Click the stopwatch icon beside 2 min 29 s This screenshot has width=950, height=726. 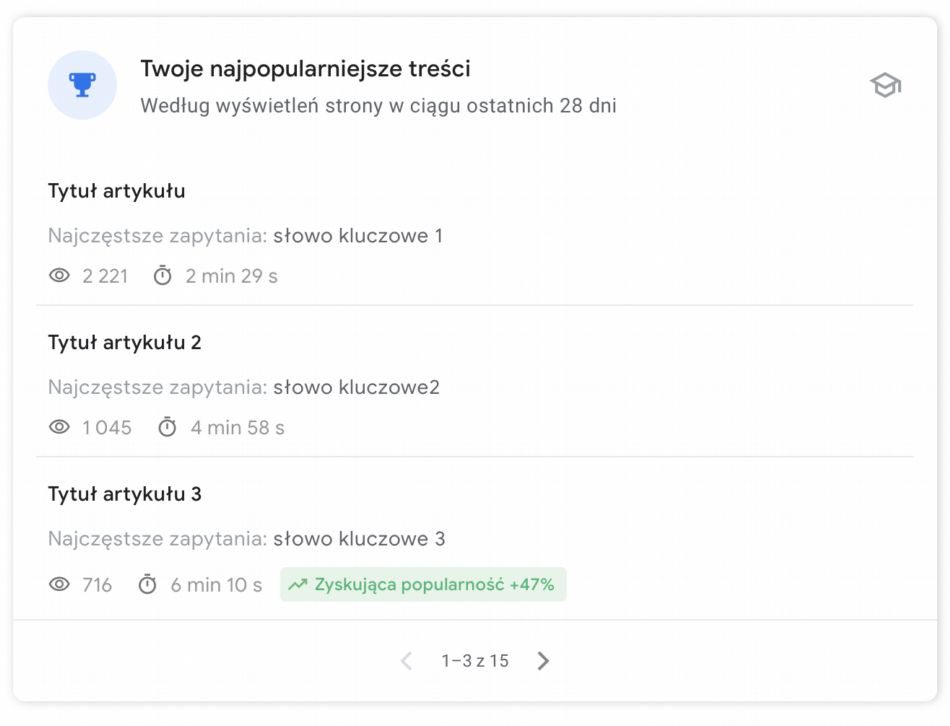pyautogui.click(x=163, y=276)
